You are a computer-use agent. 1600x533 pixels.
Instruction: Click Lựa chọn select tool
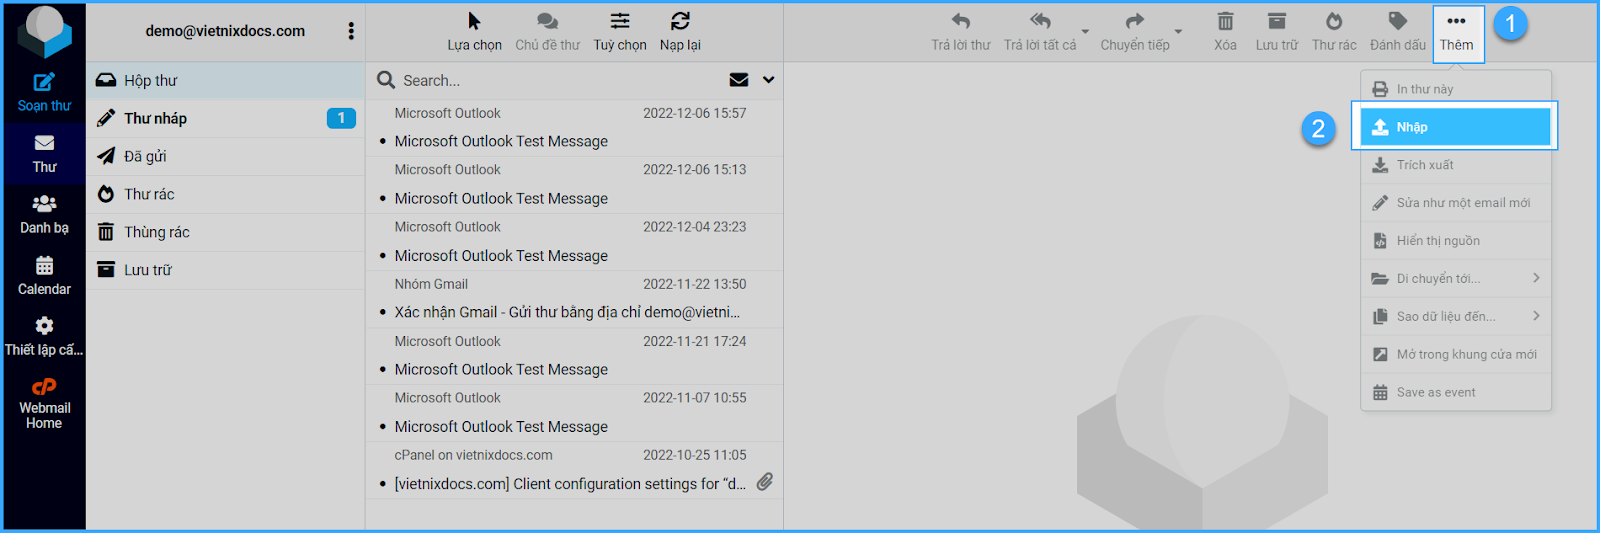[x=474, y=31]
